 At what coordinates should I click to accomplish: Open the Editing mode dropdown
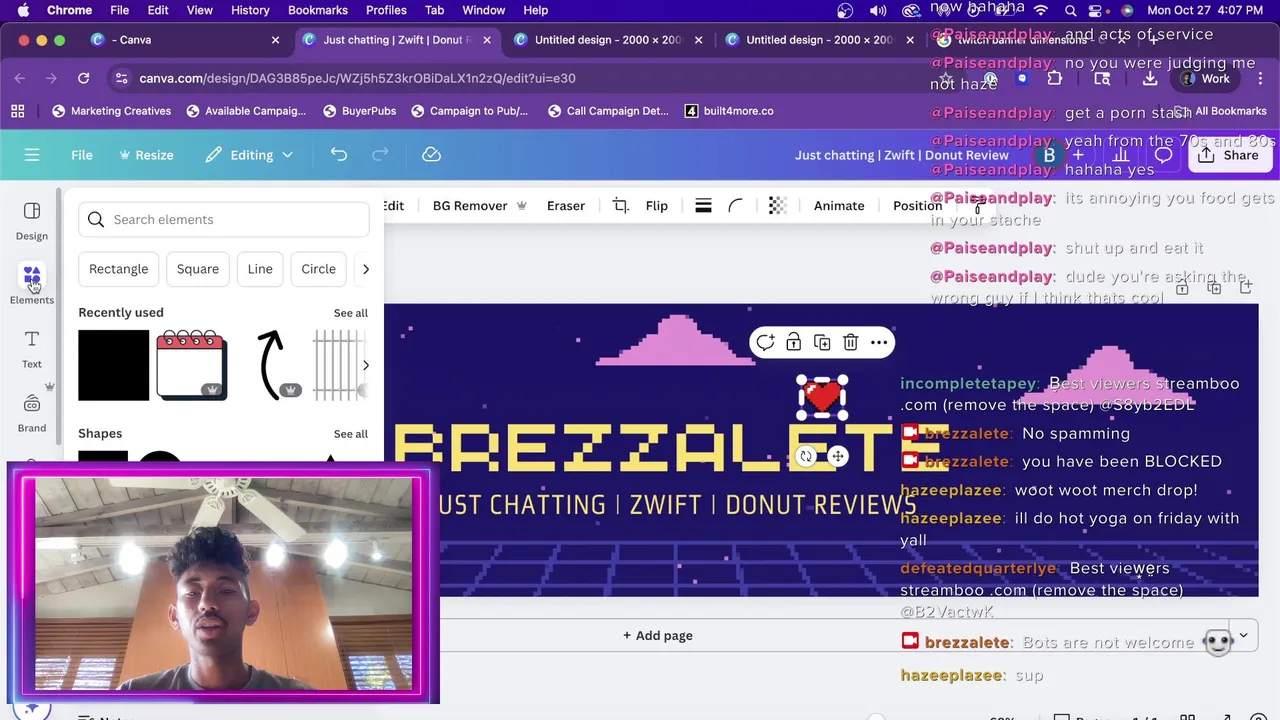pos(249,155)
